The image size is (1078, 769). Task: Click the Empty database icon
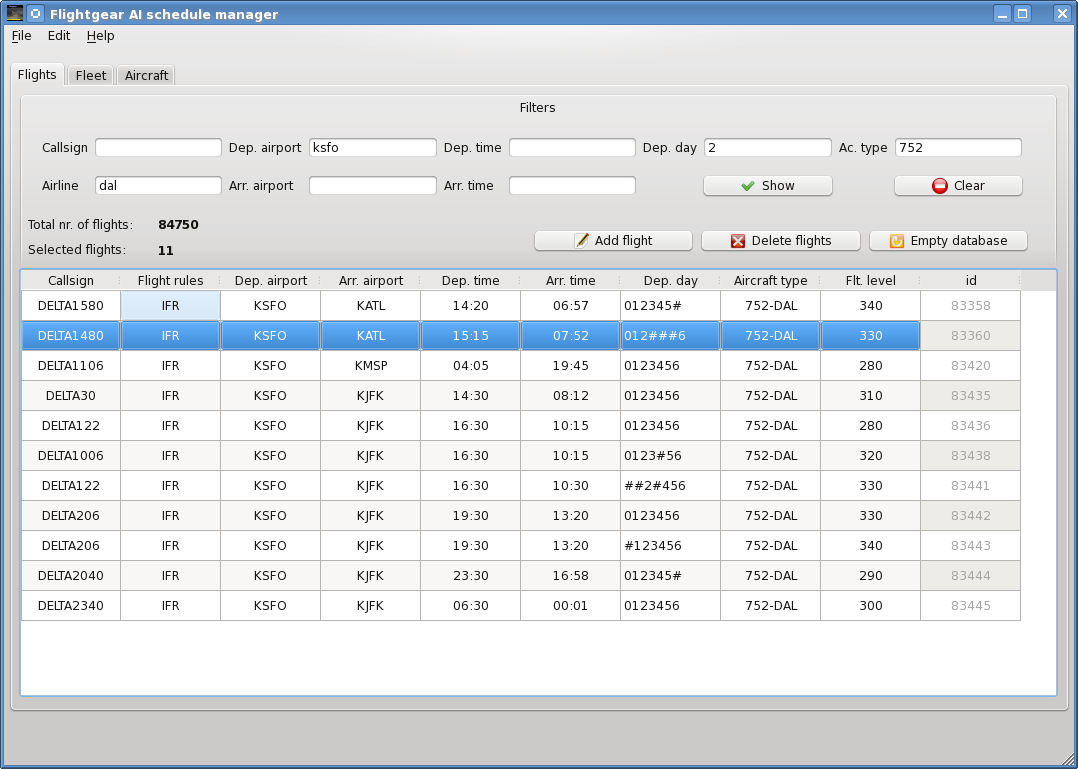point(897,241)
